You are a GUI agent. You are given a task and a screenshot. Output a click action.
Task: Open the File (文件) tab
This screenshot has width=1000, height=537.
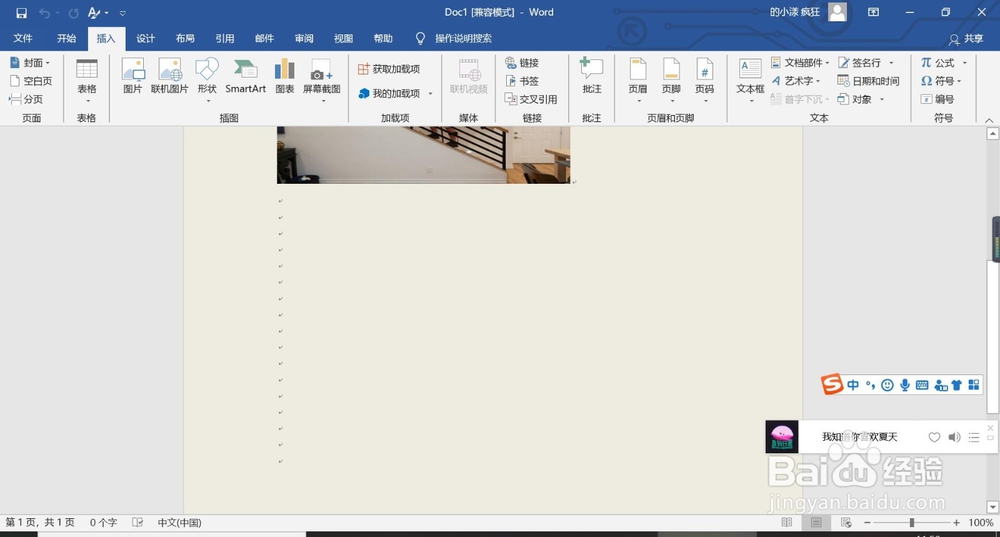[23, 38]
